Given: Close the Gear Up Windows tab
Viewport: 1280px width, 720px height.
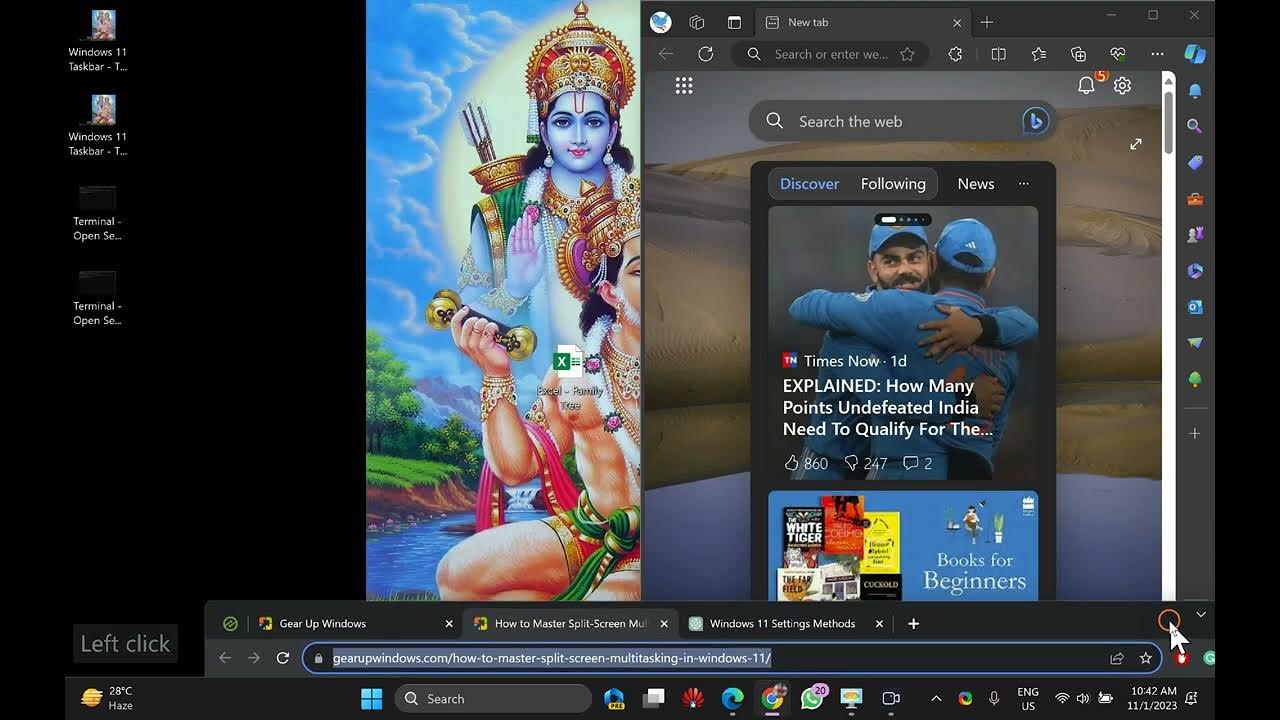Looking at the screenshot, I should coord(449,623).
